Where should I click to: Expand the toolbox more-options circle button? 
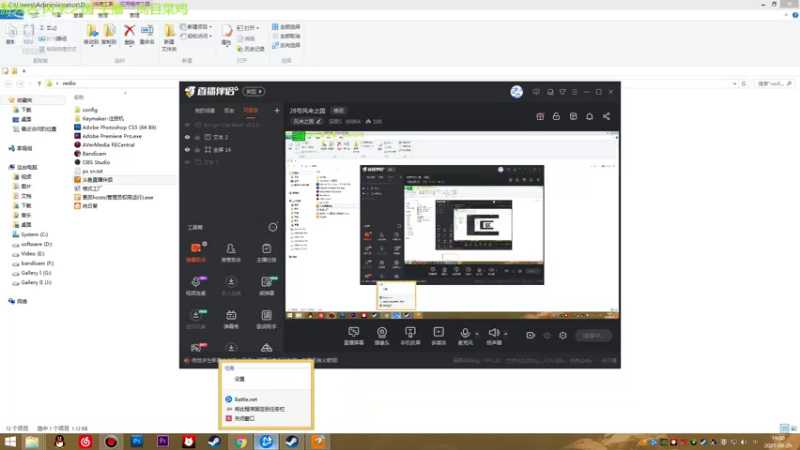(x=273, y=227)
